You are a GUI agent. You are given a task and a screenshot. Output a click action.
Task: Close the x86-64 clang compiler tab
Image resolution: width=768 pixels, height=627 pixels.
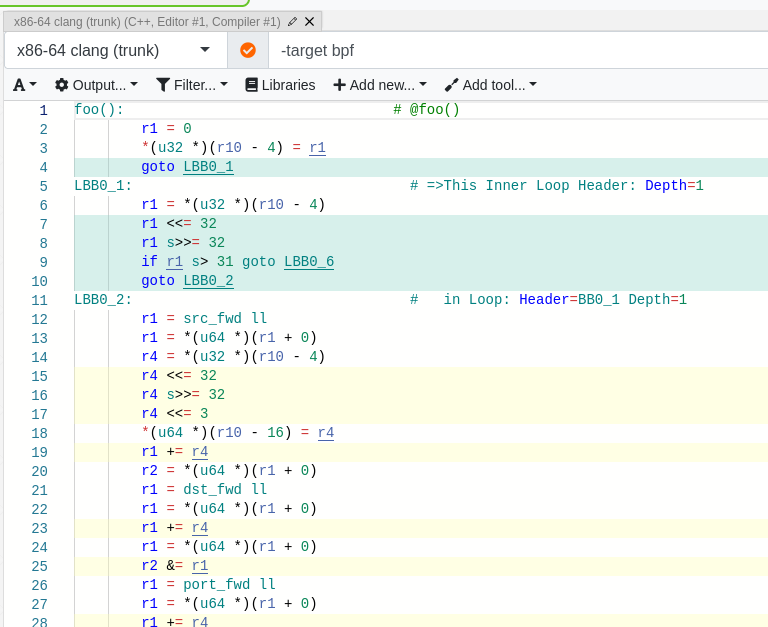[x=309, y=22]
